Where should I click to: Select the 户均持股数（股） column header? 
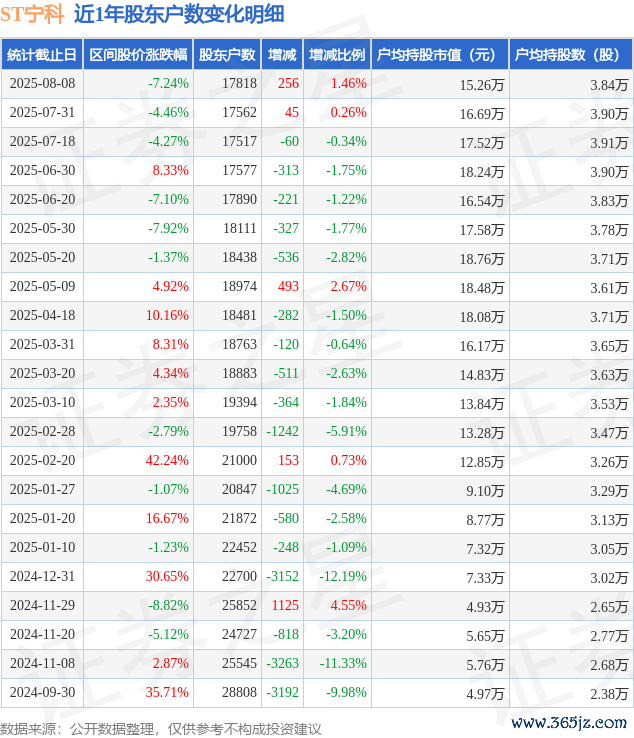pyautogui.click(x=571, y=55)
